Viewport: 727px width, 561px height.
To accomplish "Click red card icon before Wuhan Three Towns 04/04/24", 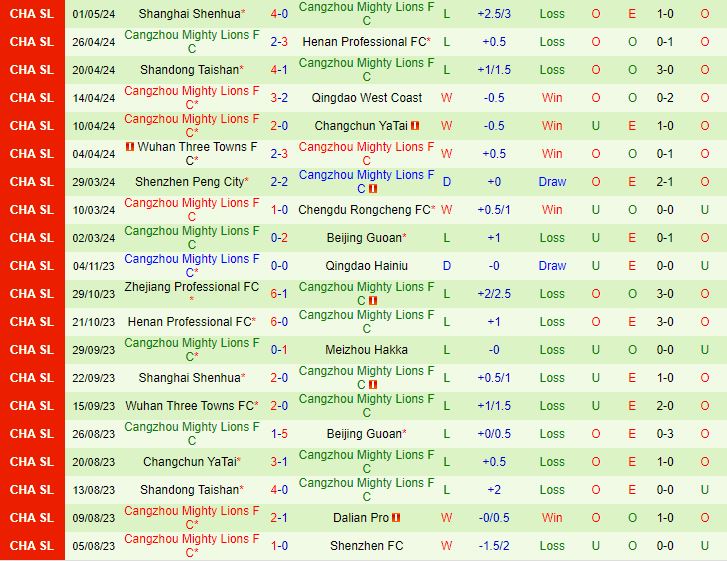I will pyautogui.click(x=130, y=147).
